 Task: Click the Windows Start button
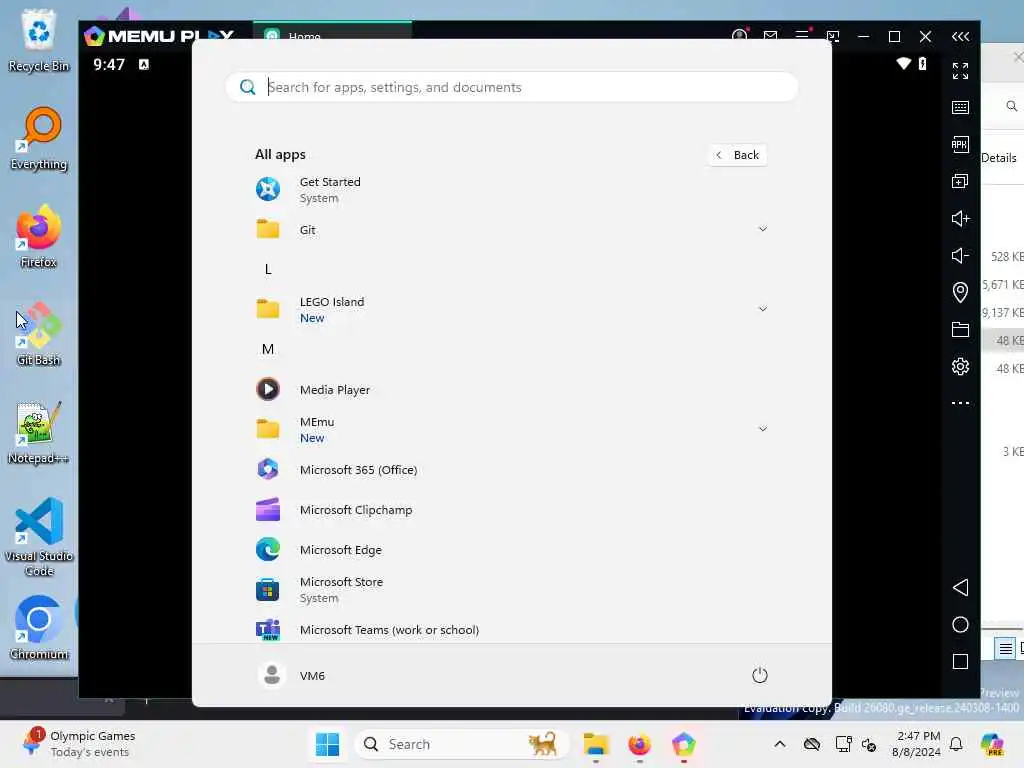click(327, 744)
